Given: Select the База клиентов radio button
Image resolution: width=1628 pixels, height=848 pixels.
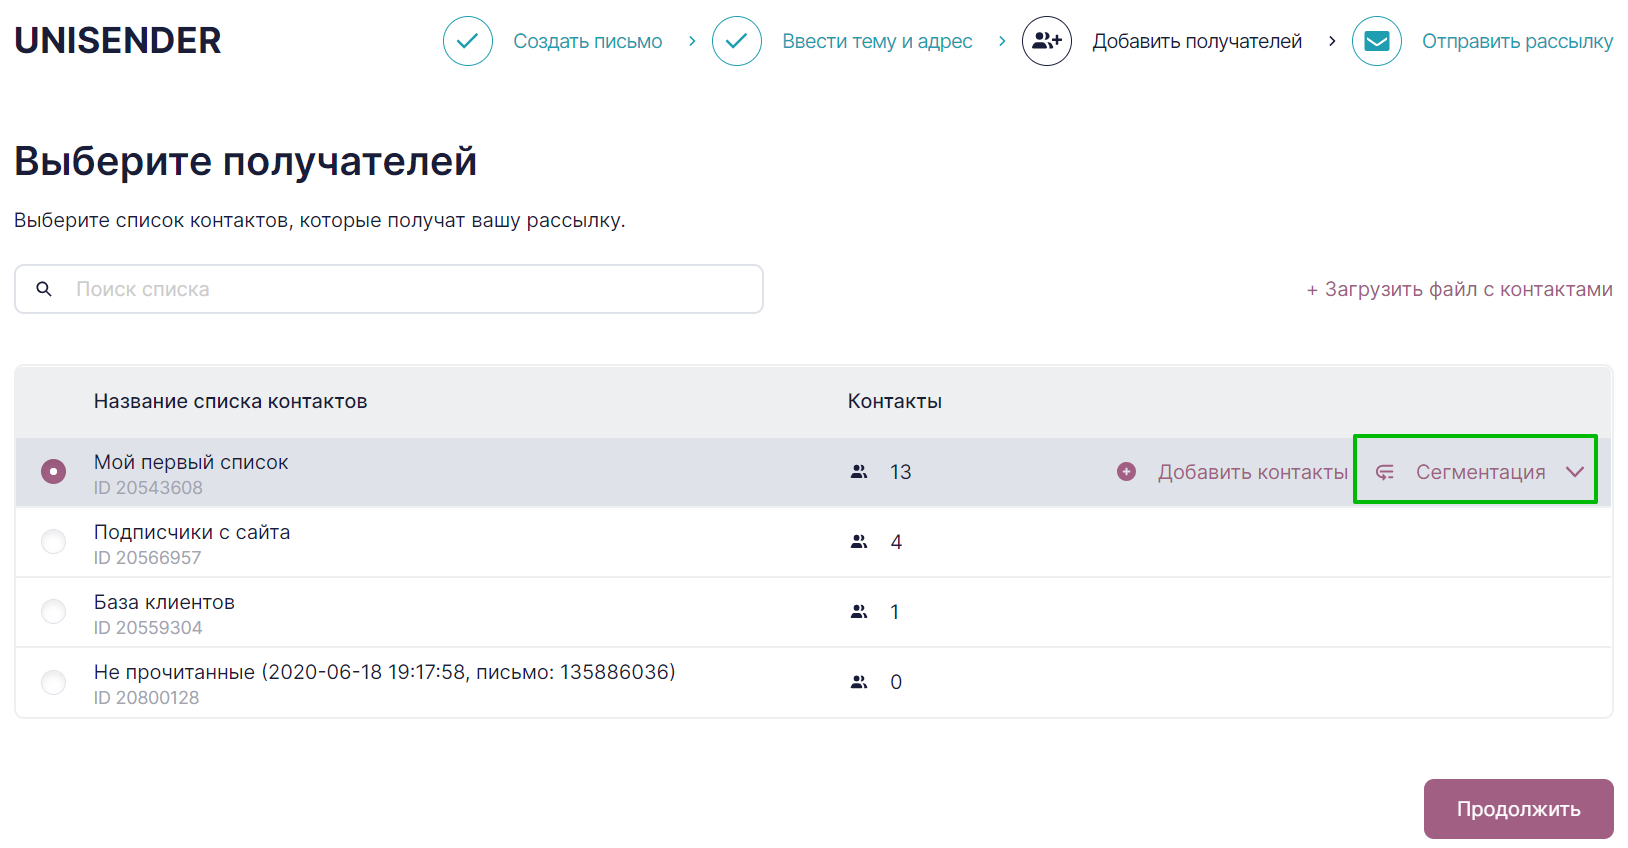Looking at the screenshot, I should coord(53,612).
